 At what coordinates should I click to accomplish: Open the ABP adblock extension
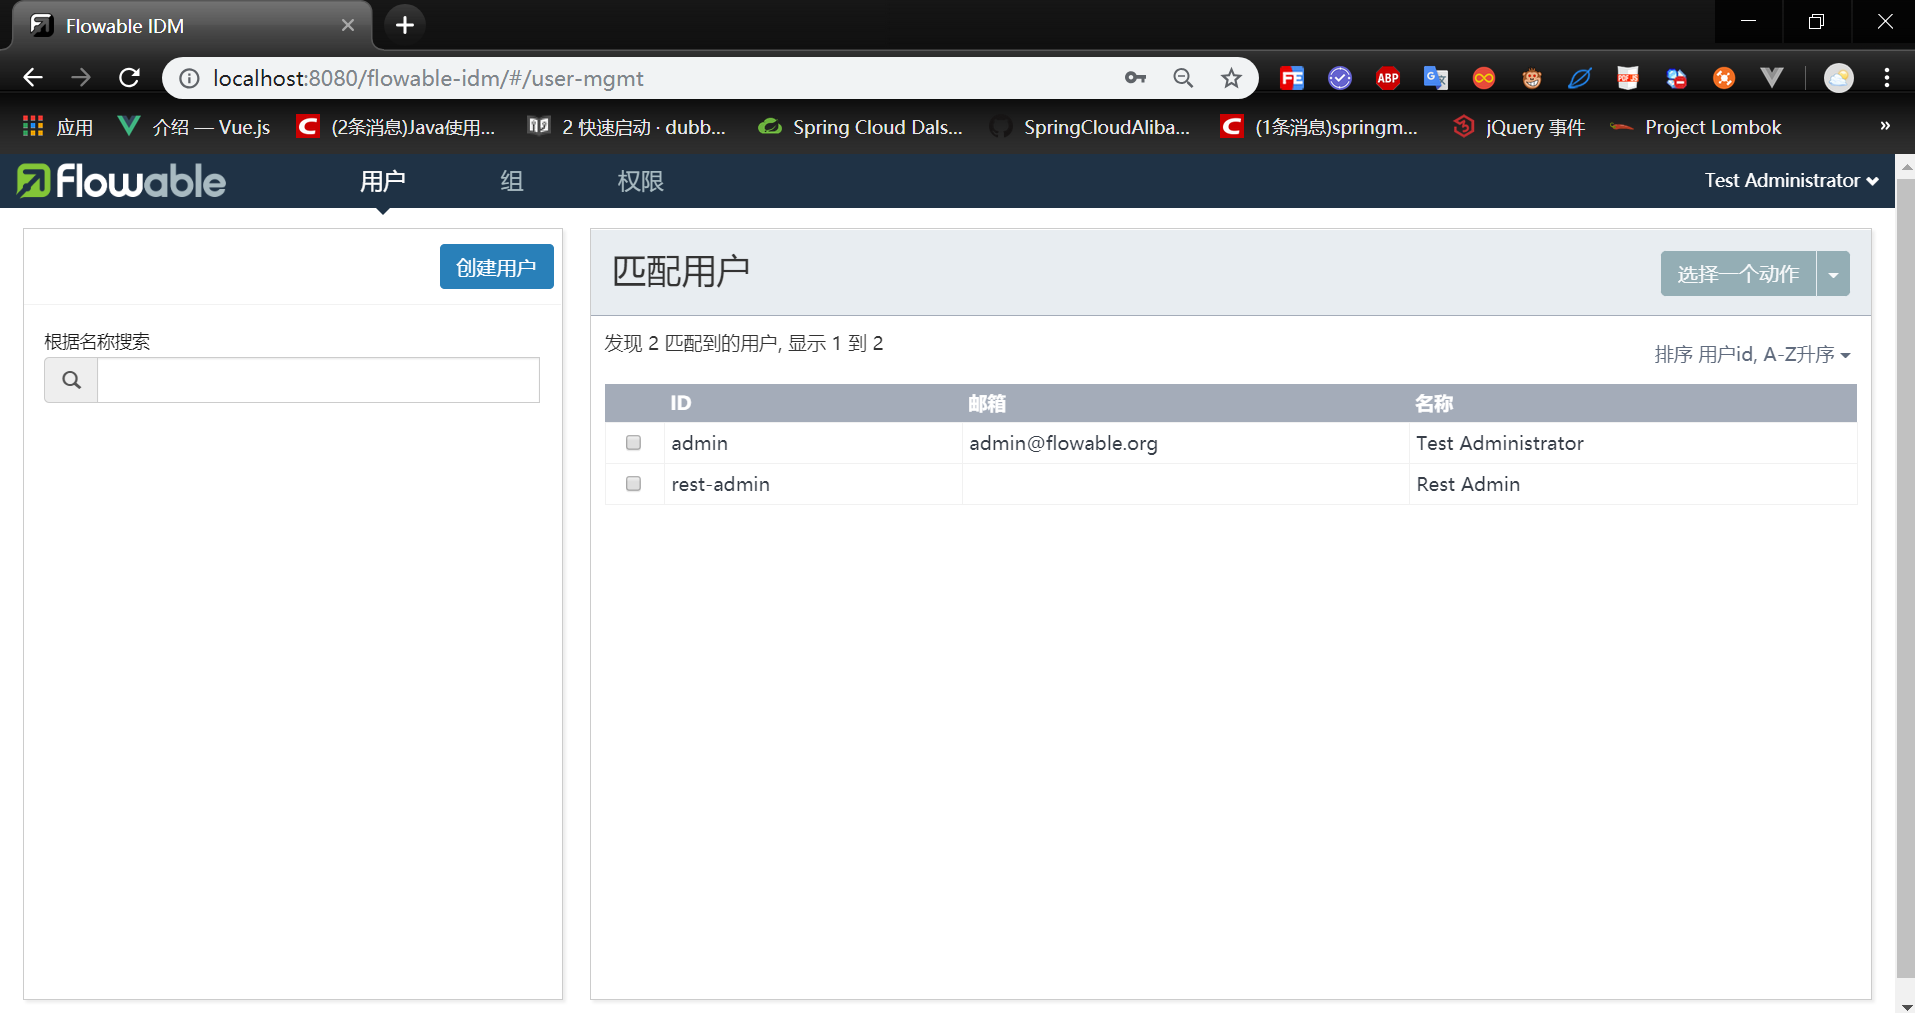click(1388, 78)
